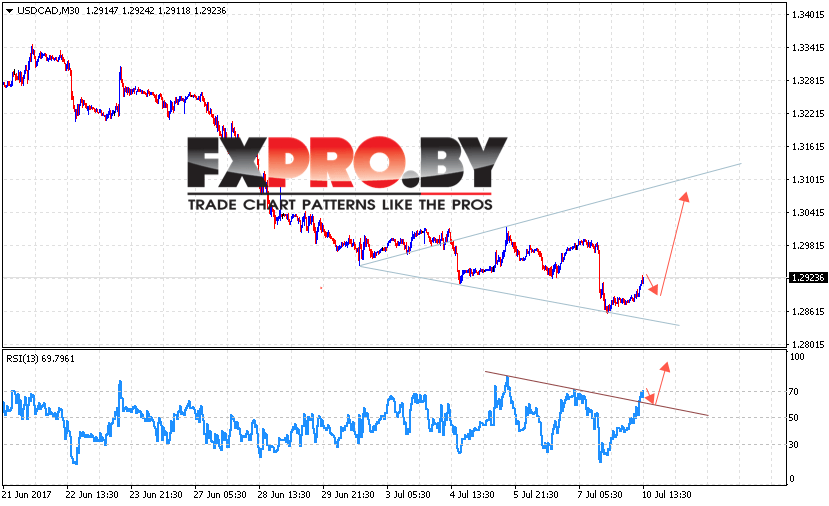Click the 3 Jul 05:30 time axis label

coord(408,495)
